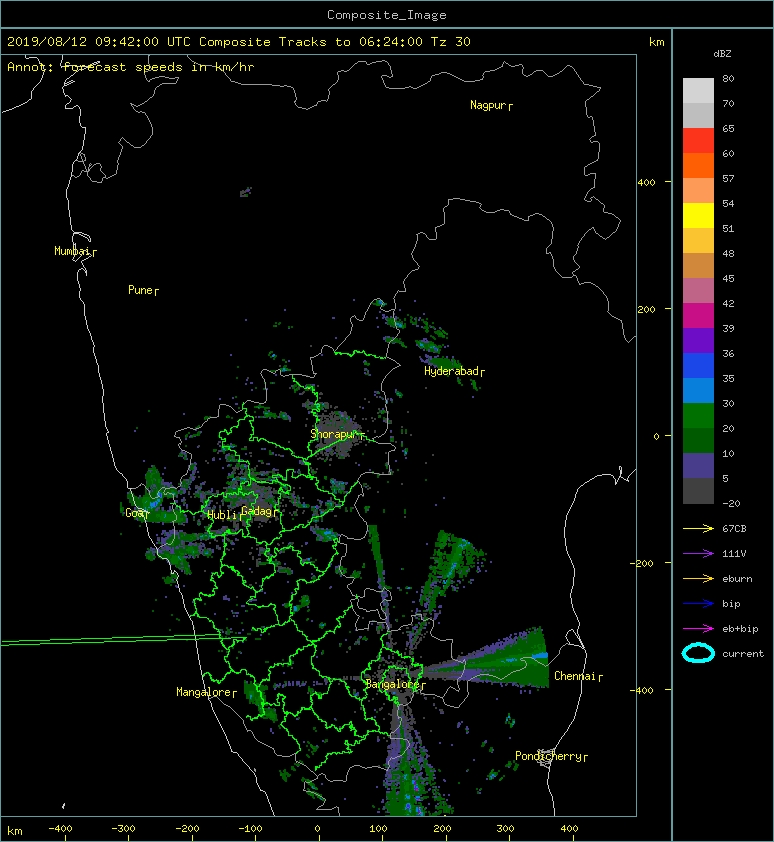Click the current legend label
Image resolution: width=774 pixels, height=842 pixels.
point(743,654)
